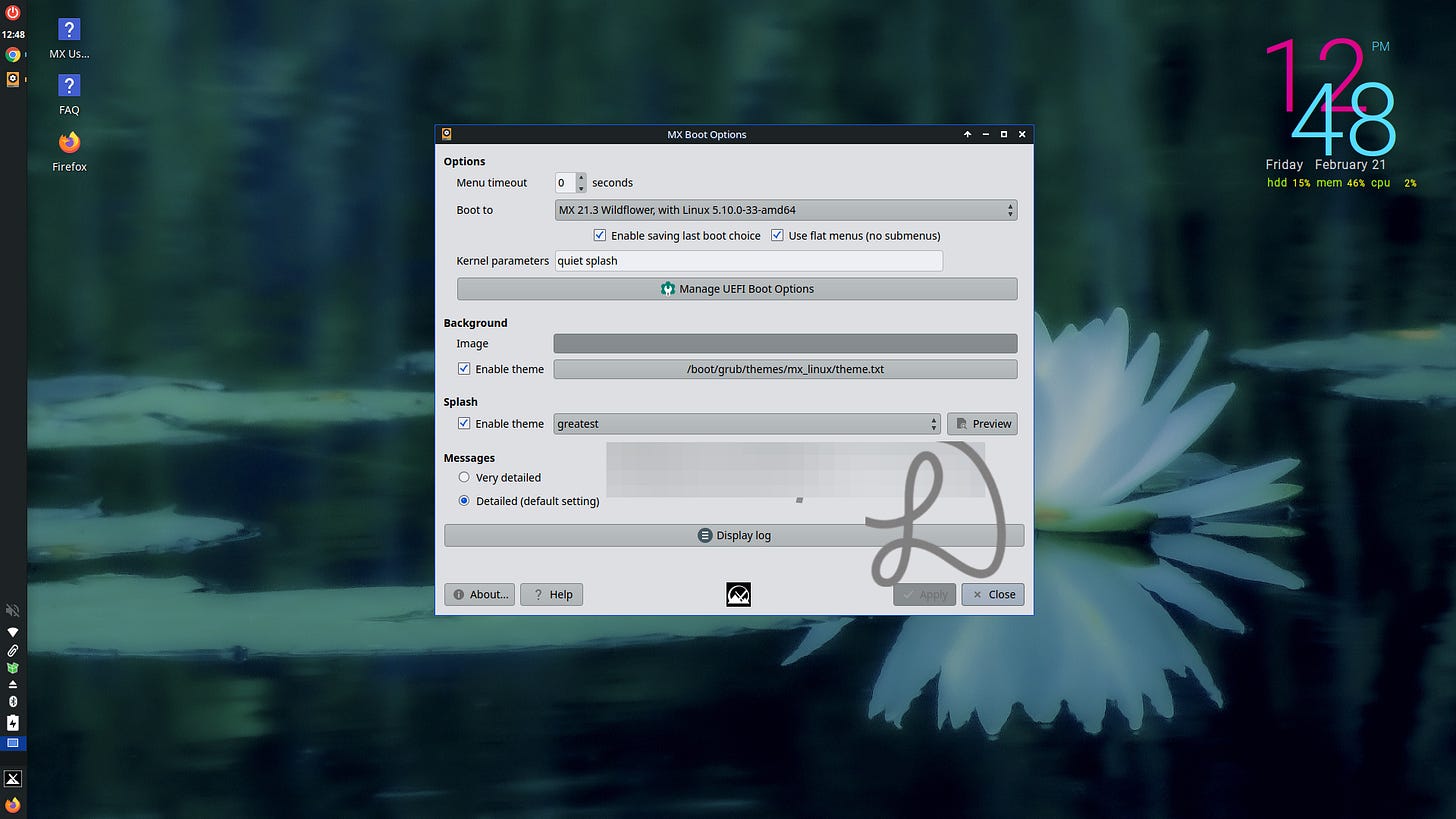Uncheck Enable theme under Splash

click(x=464, y=424)
